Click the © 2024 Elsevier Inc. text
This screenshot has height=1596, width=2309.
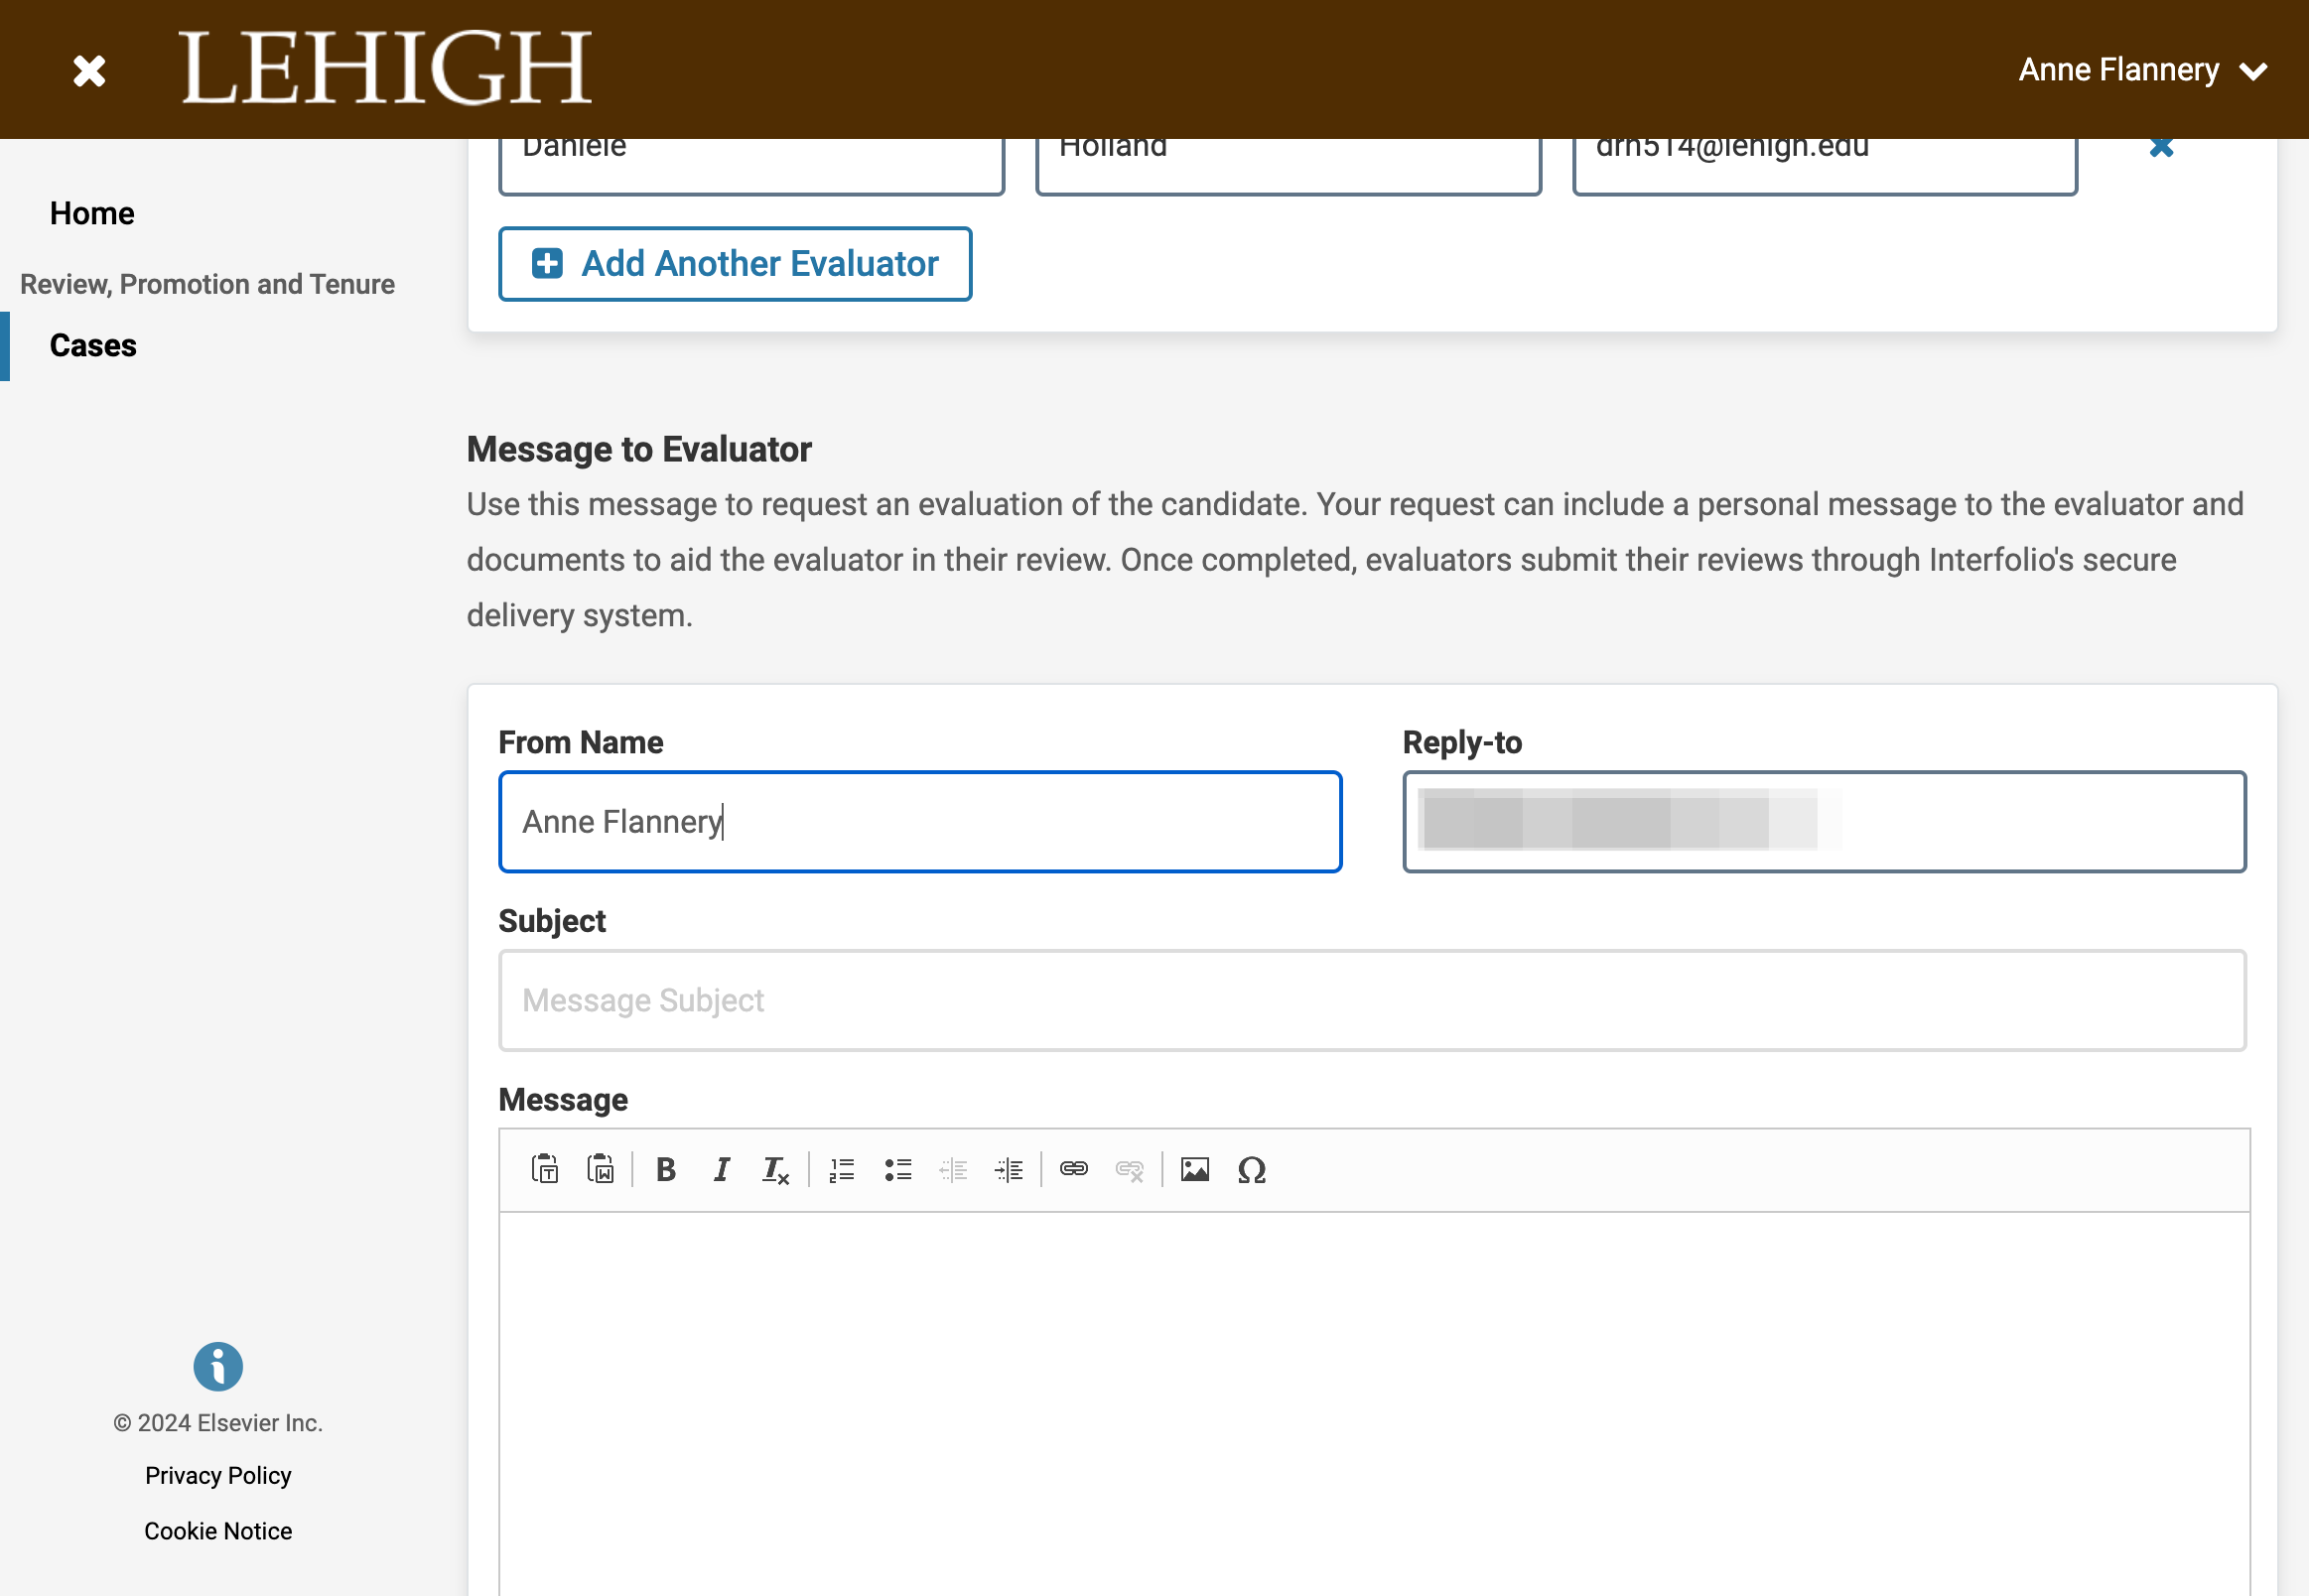pyautogui.click(x=218, y=1423)
